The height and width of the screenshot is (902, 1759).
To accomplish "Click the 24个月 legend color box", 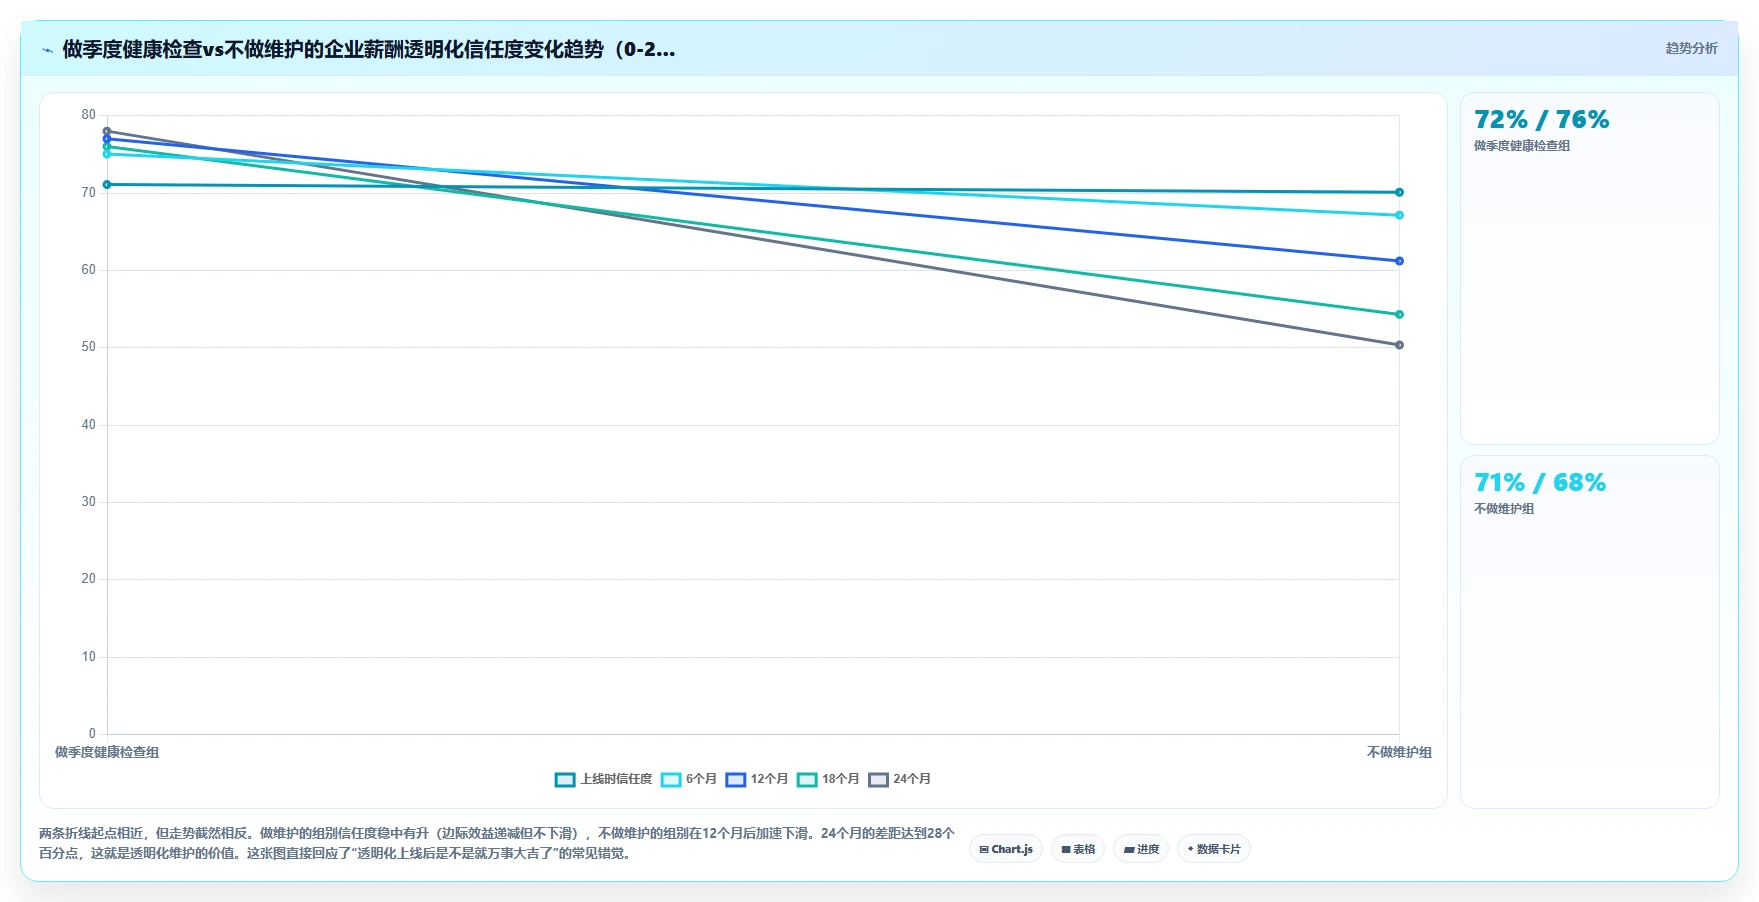I will point(878,780).
